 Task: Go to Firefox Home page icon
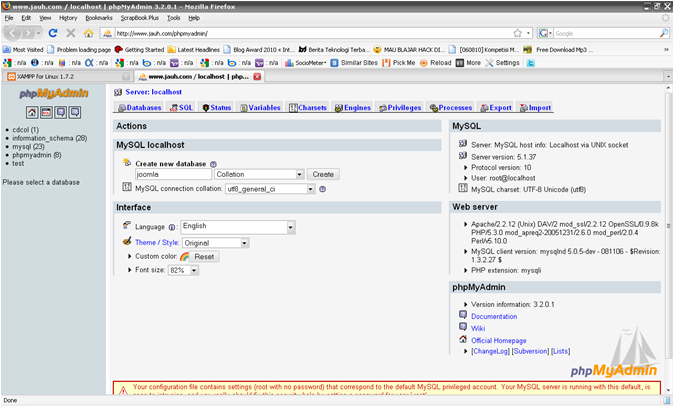[x=88, y=33]
